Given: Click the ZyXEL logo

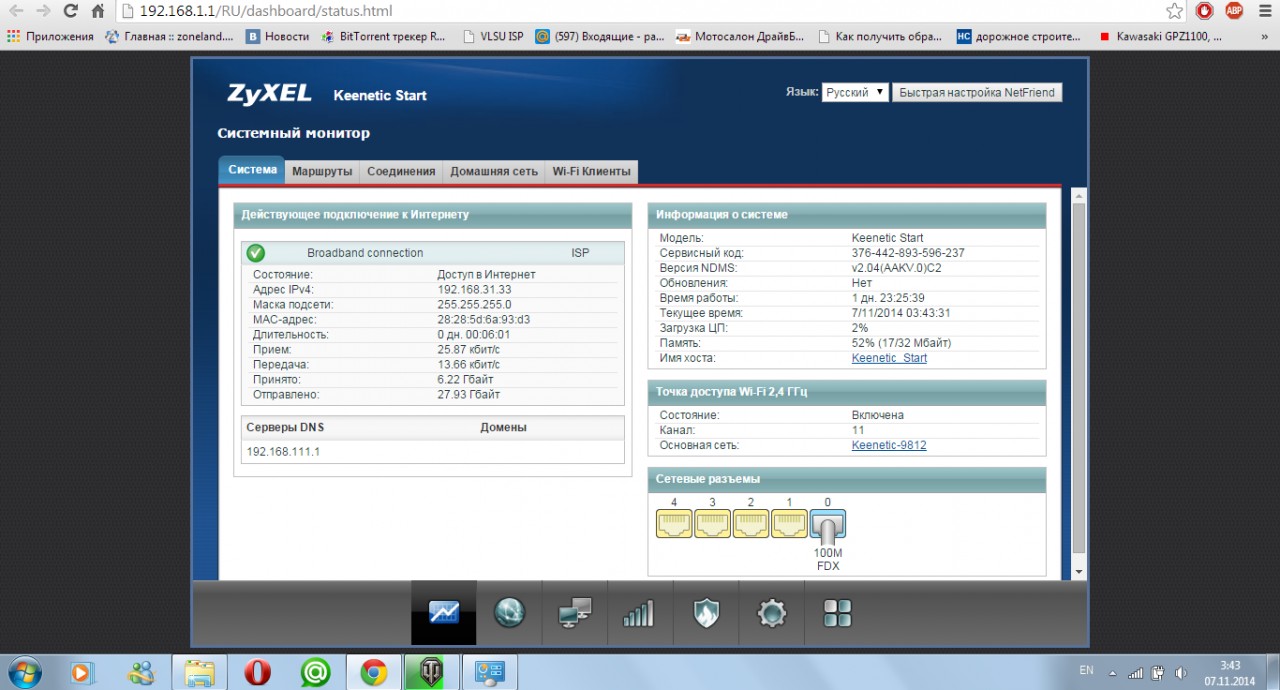Looking at the screenshot, I should click(x=269, y=94).
